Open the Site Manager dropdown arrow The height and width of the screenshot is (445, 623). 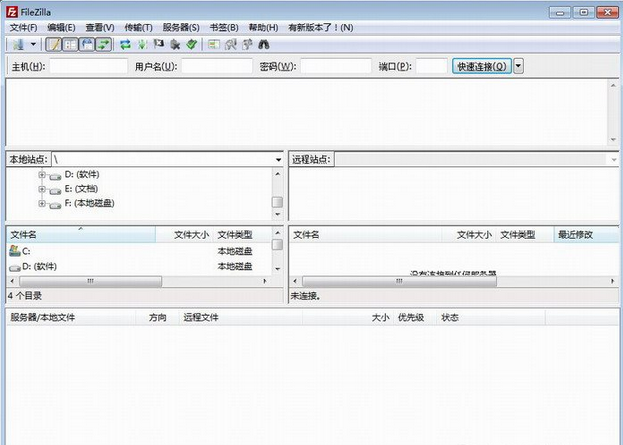pos(33,44)
